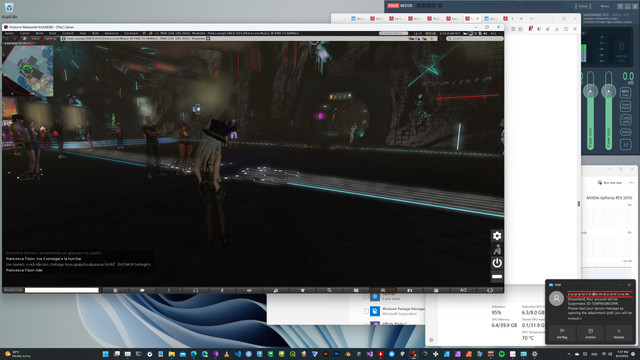Toggle the MIX down button in Voicemeeter
Viewport: 640px width, 360px height.
point(625,93)
